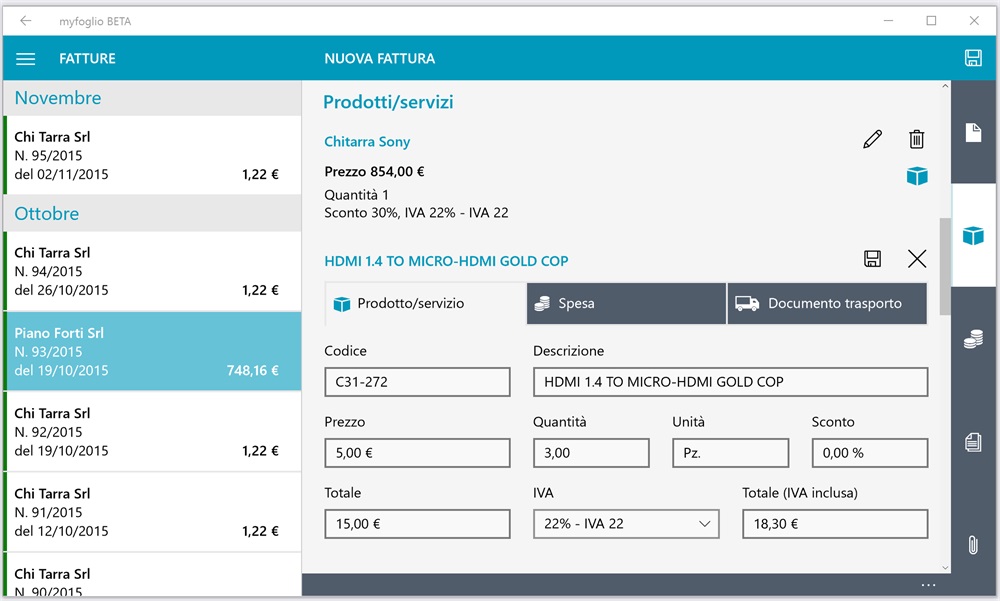Select invoice N. 92/2015 Chi Tarra Srl
Screen dimensions: 1000x601
(x=152, y=431)
